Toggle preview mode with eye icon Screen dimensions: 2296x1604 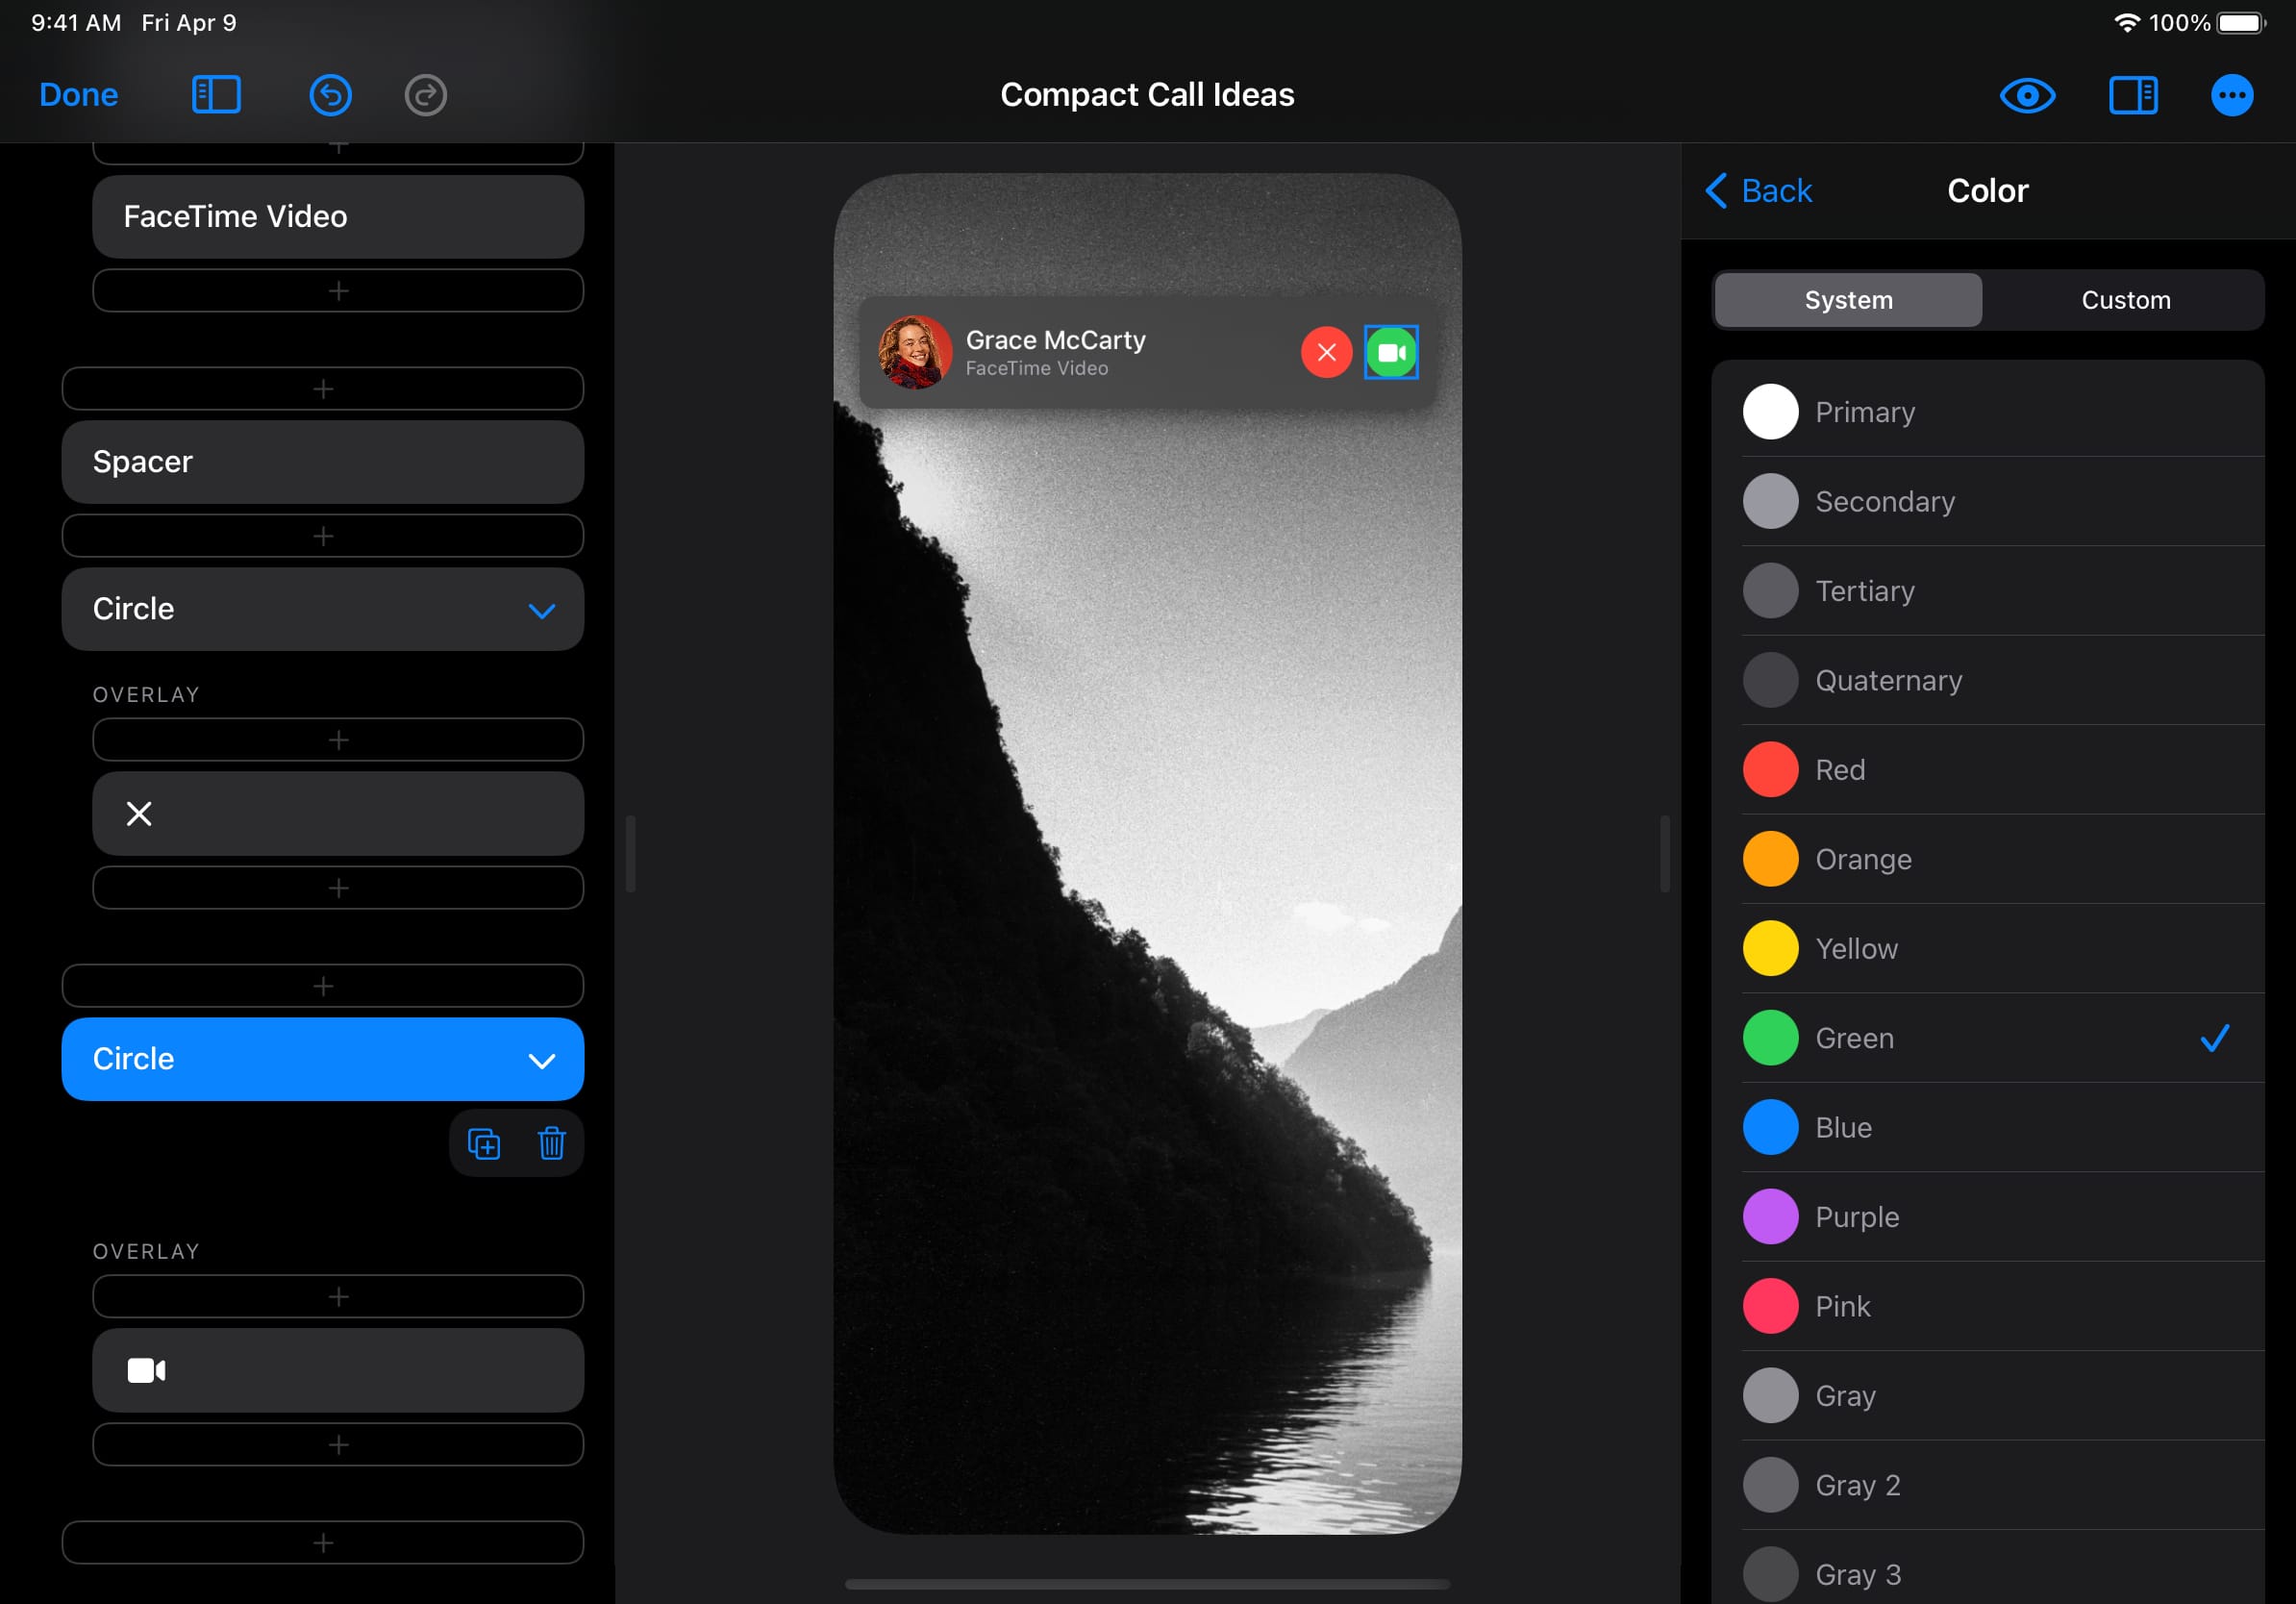[2026, 95]
